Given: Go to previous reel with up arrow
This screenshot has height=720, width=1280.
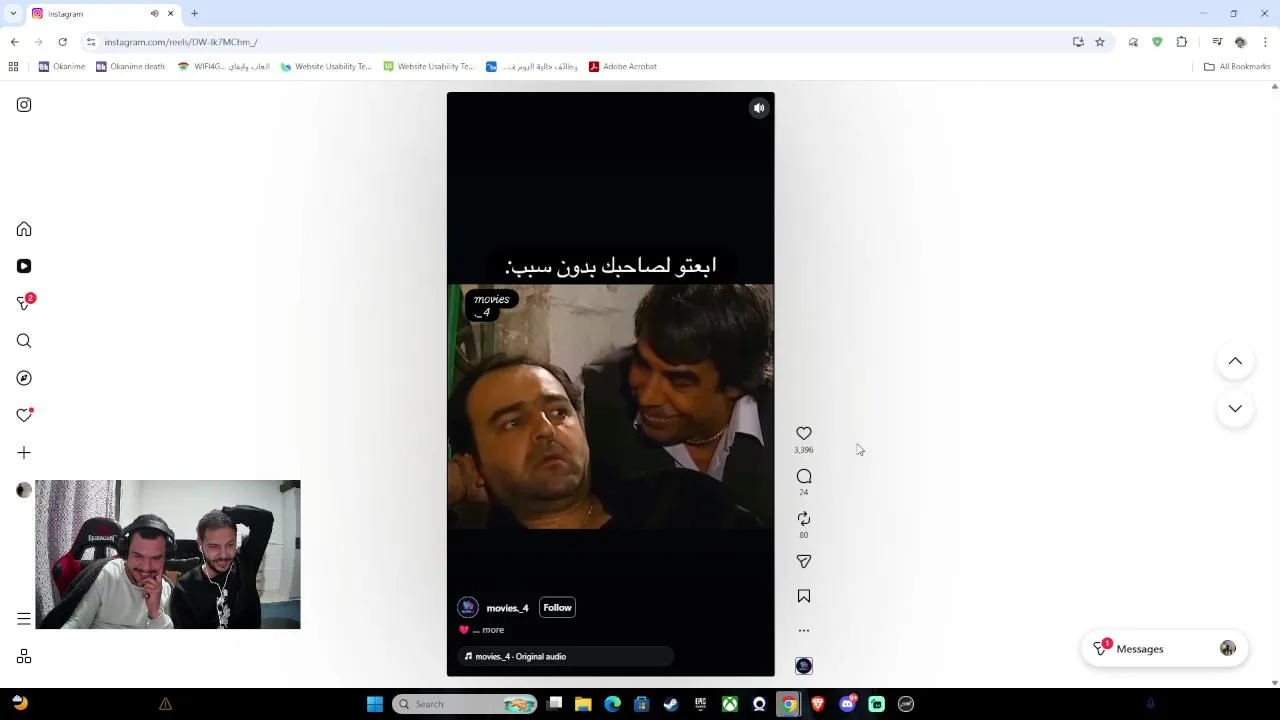Looking at the screenshot, I should (x=1235, y=361).
